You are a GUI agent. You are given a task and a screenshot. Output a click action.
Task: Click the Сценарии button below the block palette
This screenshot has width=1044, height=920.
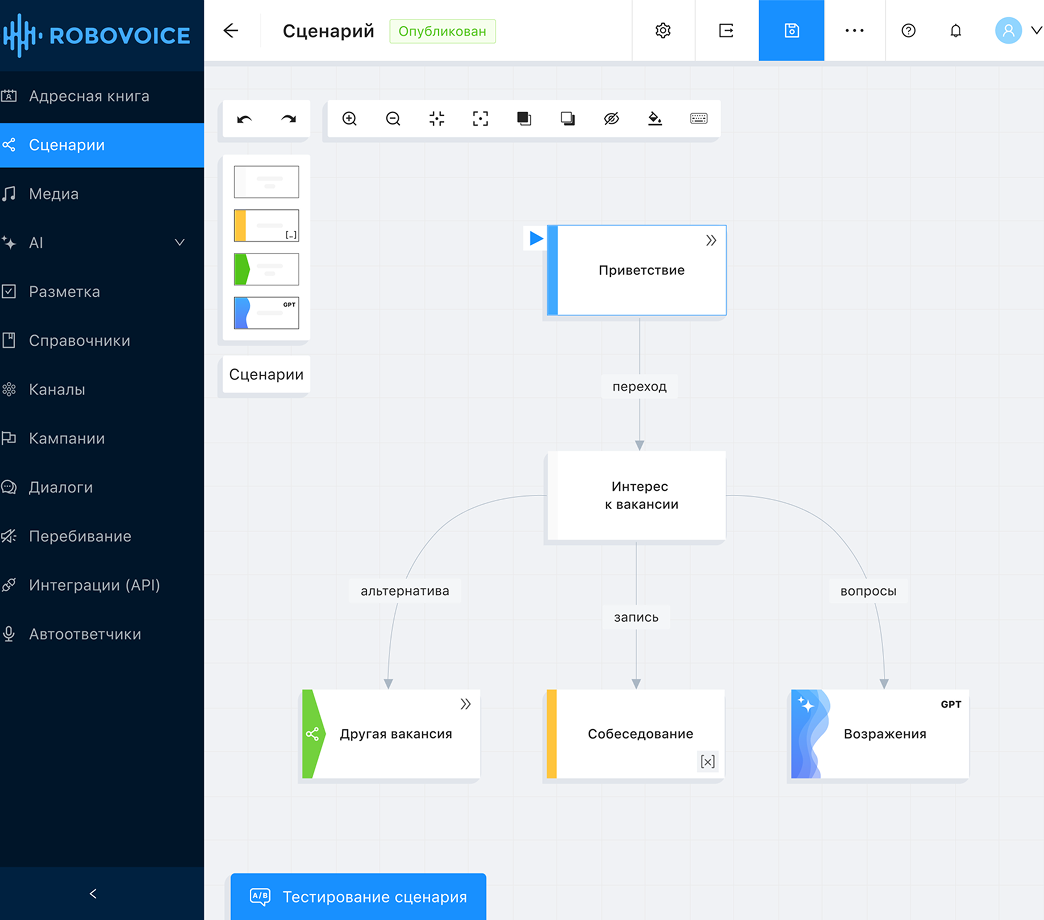[266, 375]
